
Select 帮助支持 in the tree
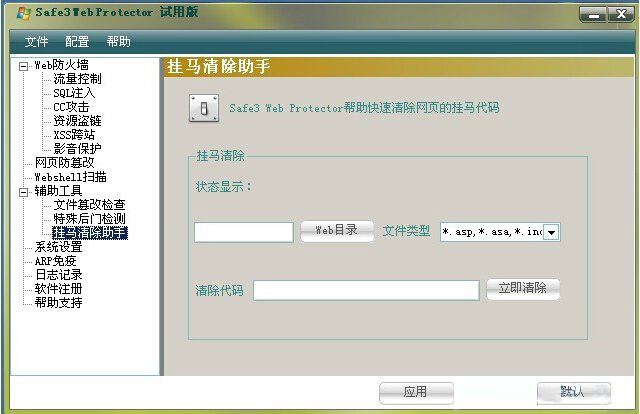(x=58, y=302)
